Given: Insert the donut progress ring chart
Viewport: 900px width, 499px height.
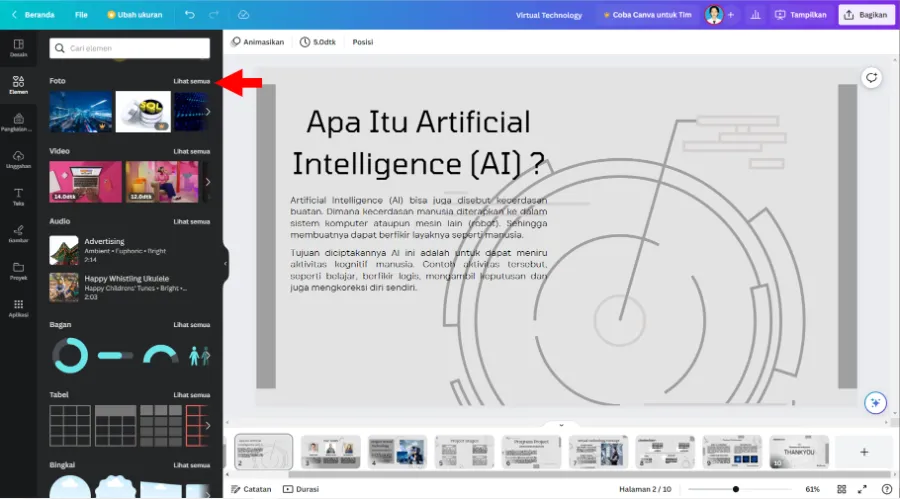Looking at the screenshot, I should [x=70, y=355].
